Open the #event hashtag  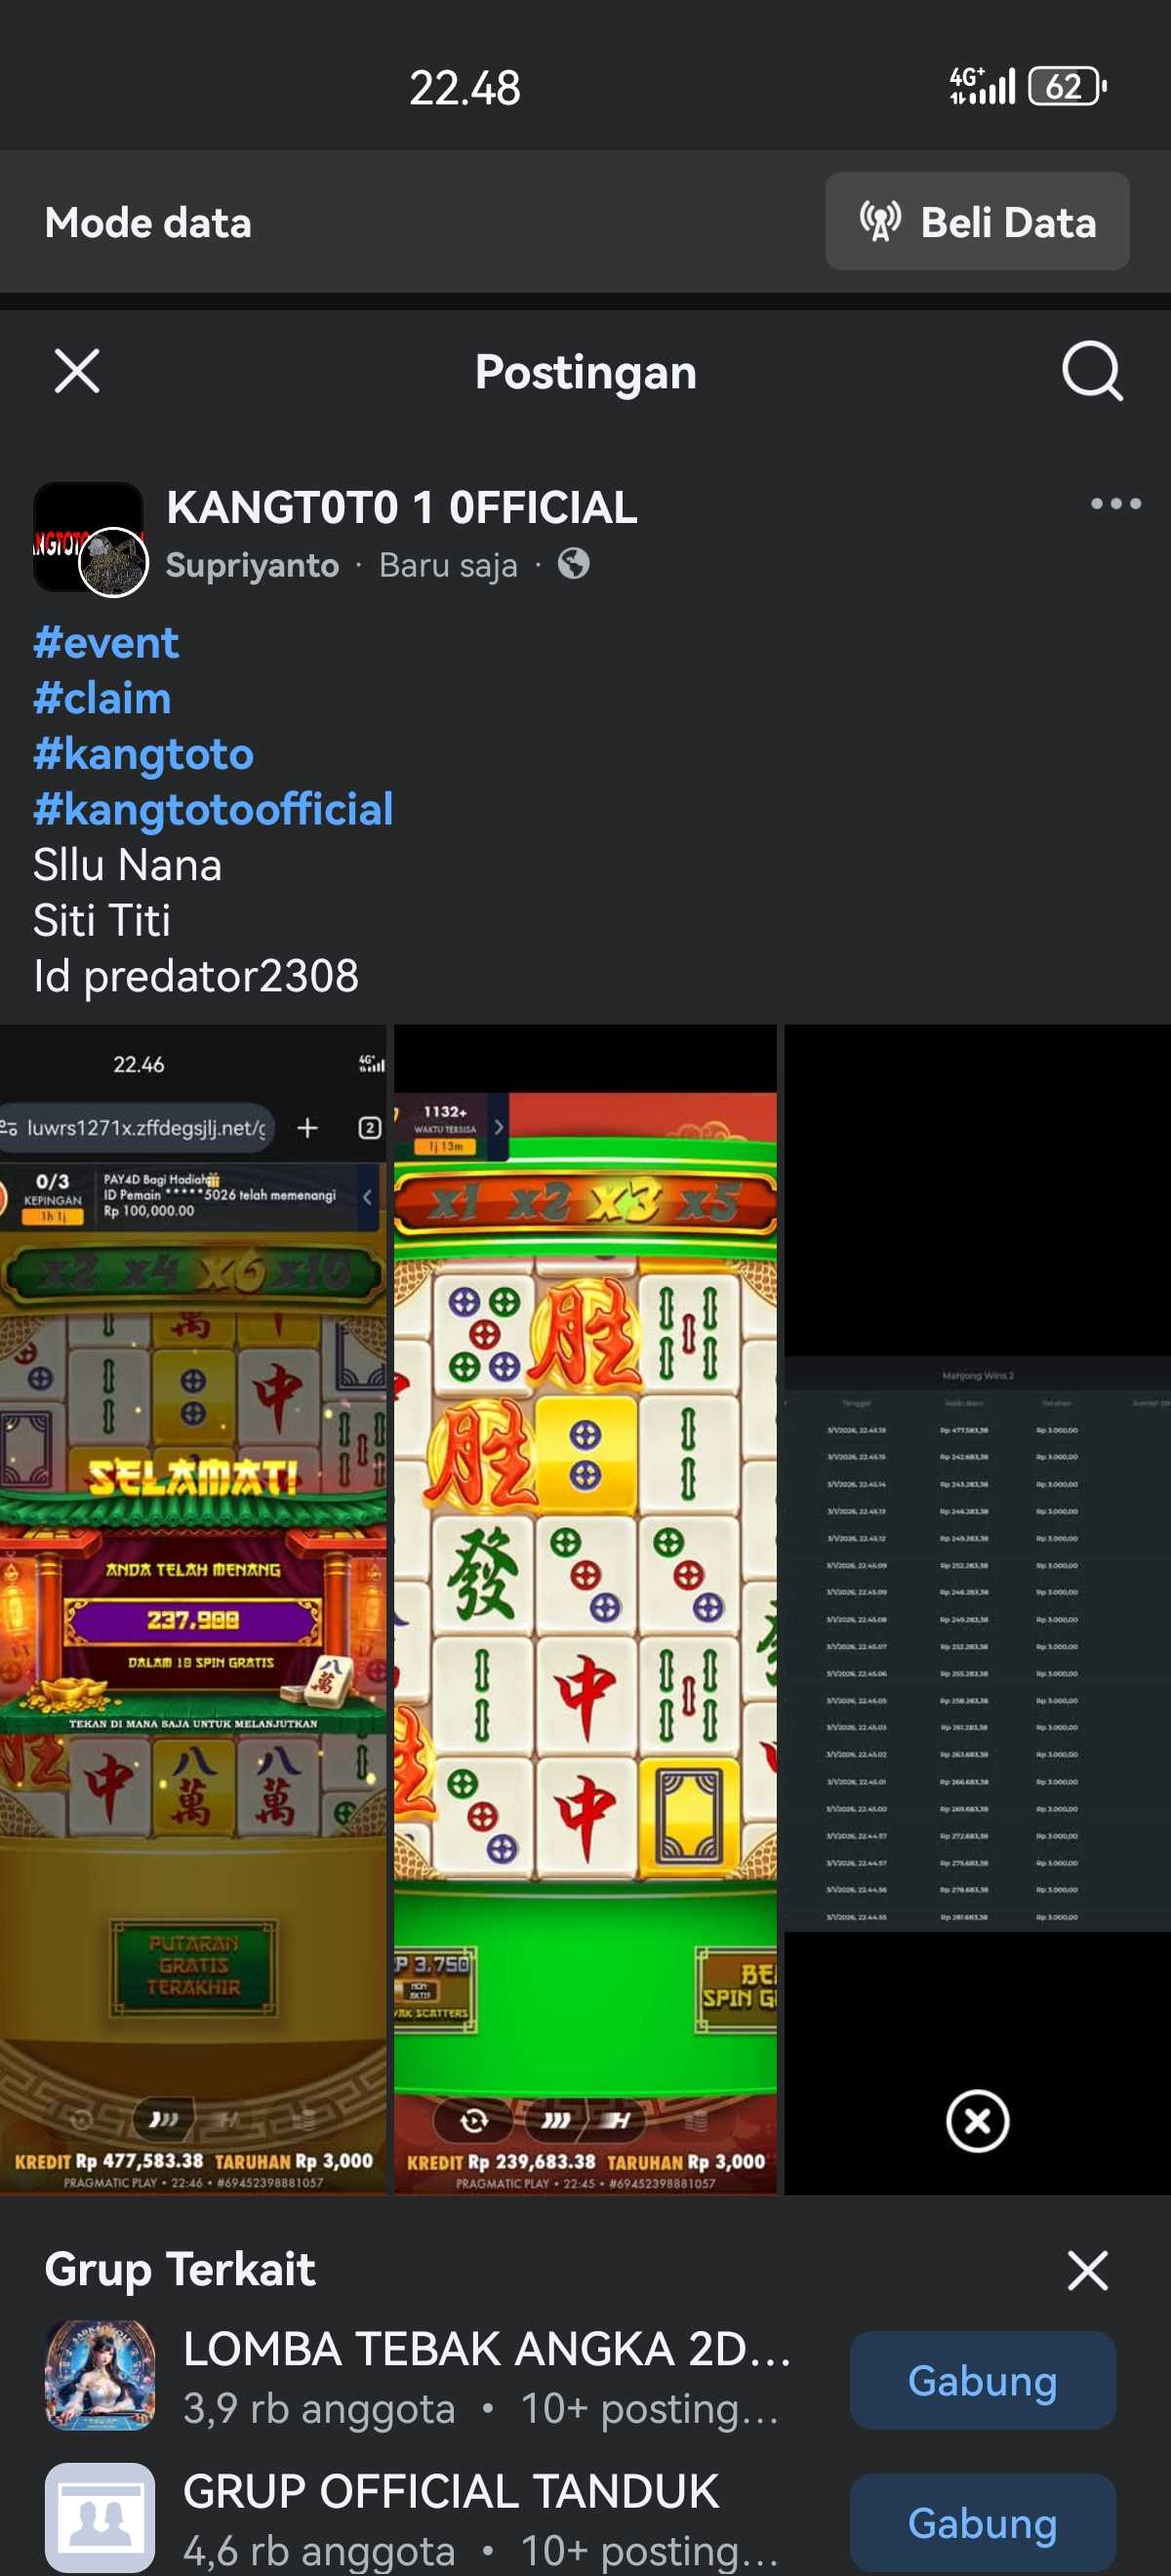106,642
